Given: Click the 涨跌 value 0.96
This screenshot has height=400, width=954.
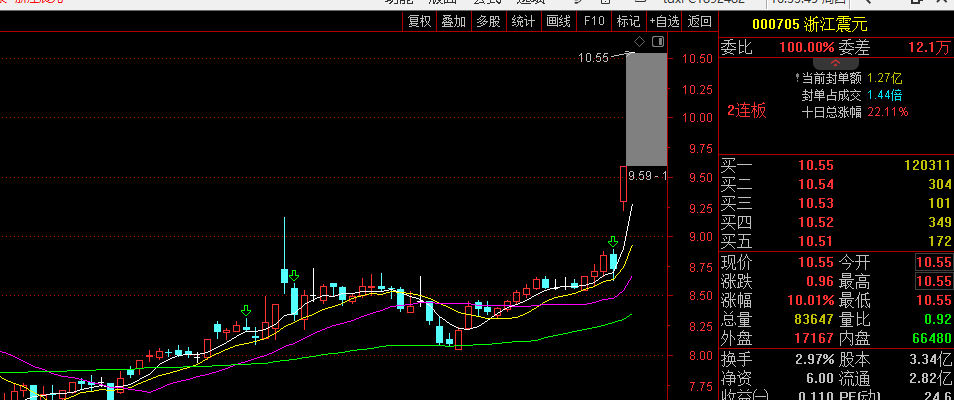Looking at the screenshot, I should click(820, 281).
